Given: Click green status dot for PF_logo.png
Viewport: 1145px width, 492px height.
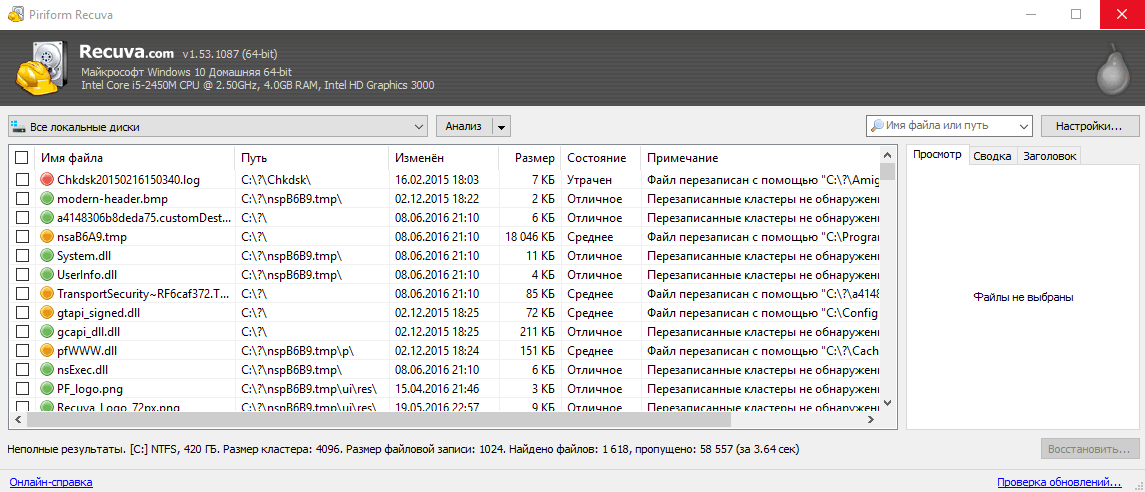Looking at the screenshot, I should point(47,388).
